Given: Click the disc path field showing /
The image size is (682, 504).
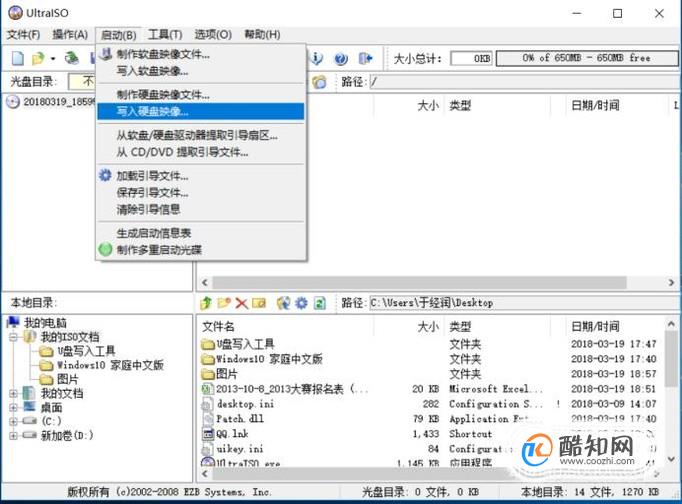Looking at the screenshot, I should [x=525, y=82].
